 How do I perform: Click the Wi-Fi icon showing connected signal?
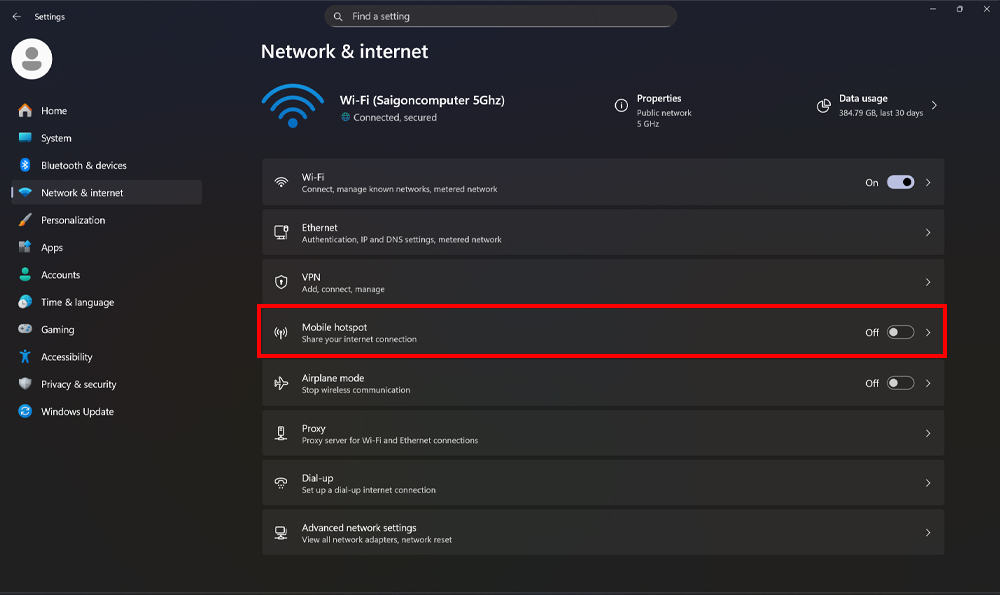point(293,104)
